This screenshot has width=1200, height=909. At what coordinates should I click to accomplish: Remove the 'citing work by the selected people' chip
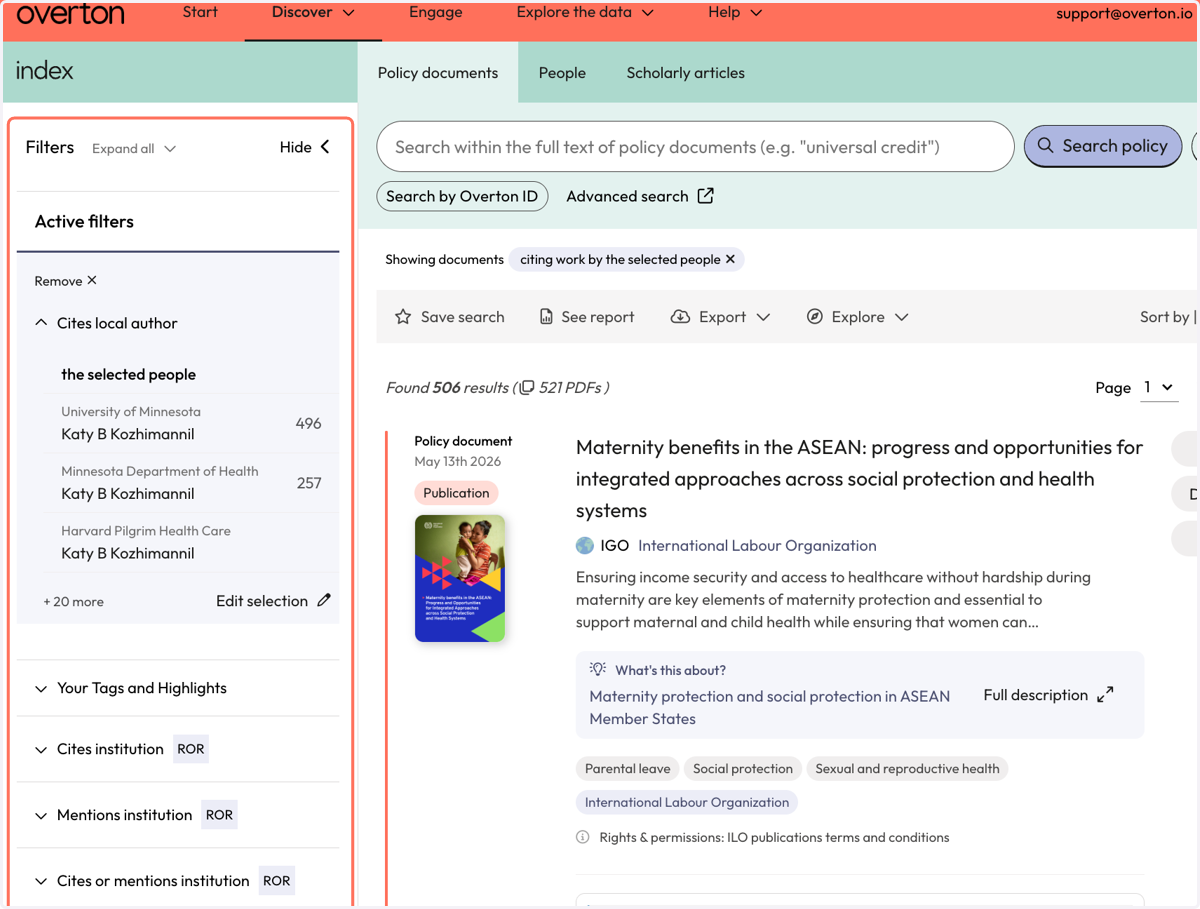[x=730, y=259]
